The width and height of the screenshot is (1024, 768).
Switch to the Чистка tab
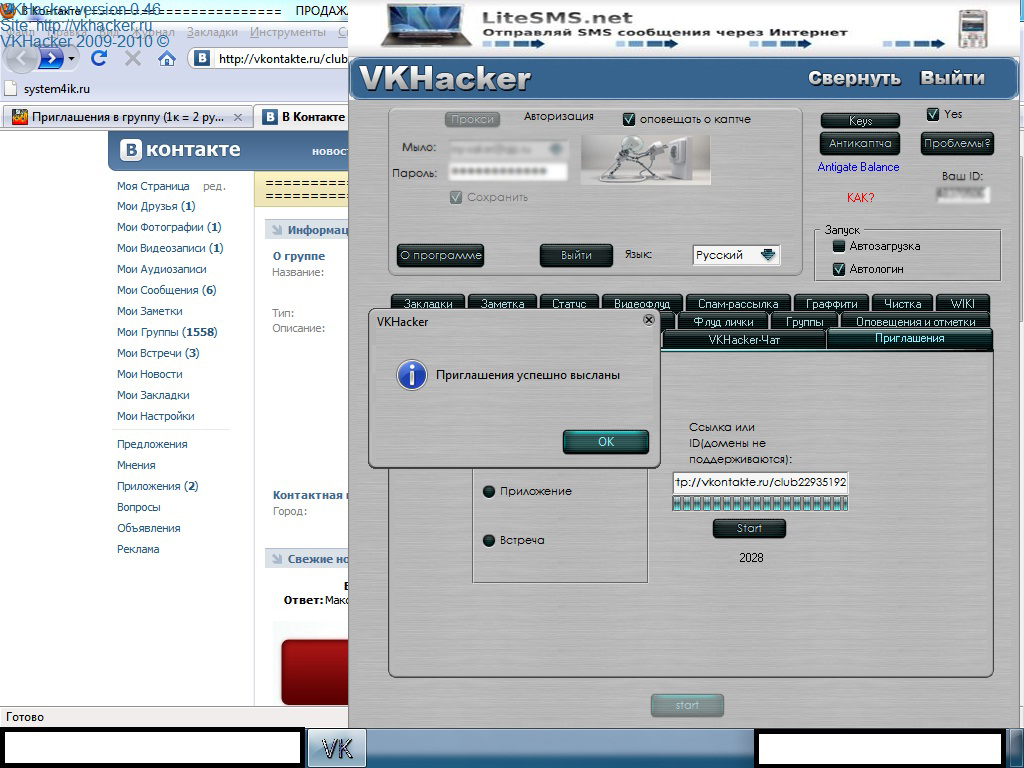point(903,303)
